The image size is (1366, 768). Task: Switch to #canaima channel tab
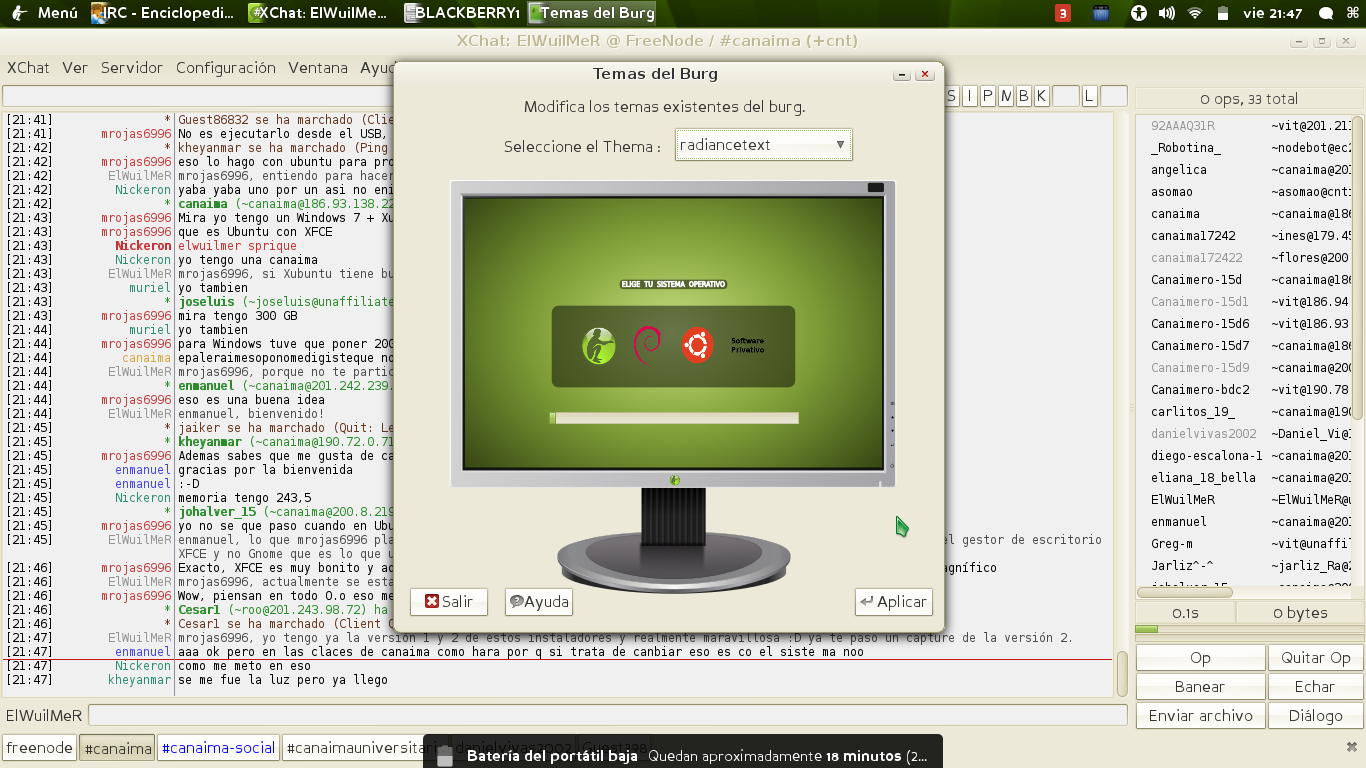(x=117, y=748)
